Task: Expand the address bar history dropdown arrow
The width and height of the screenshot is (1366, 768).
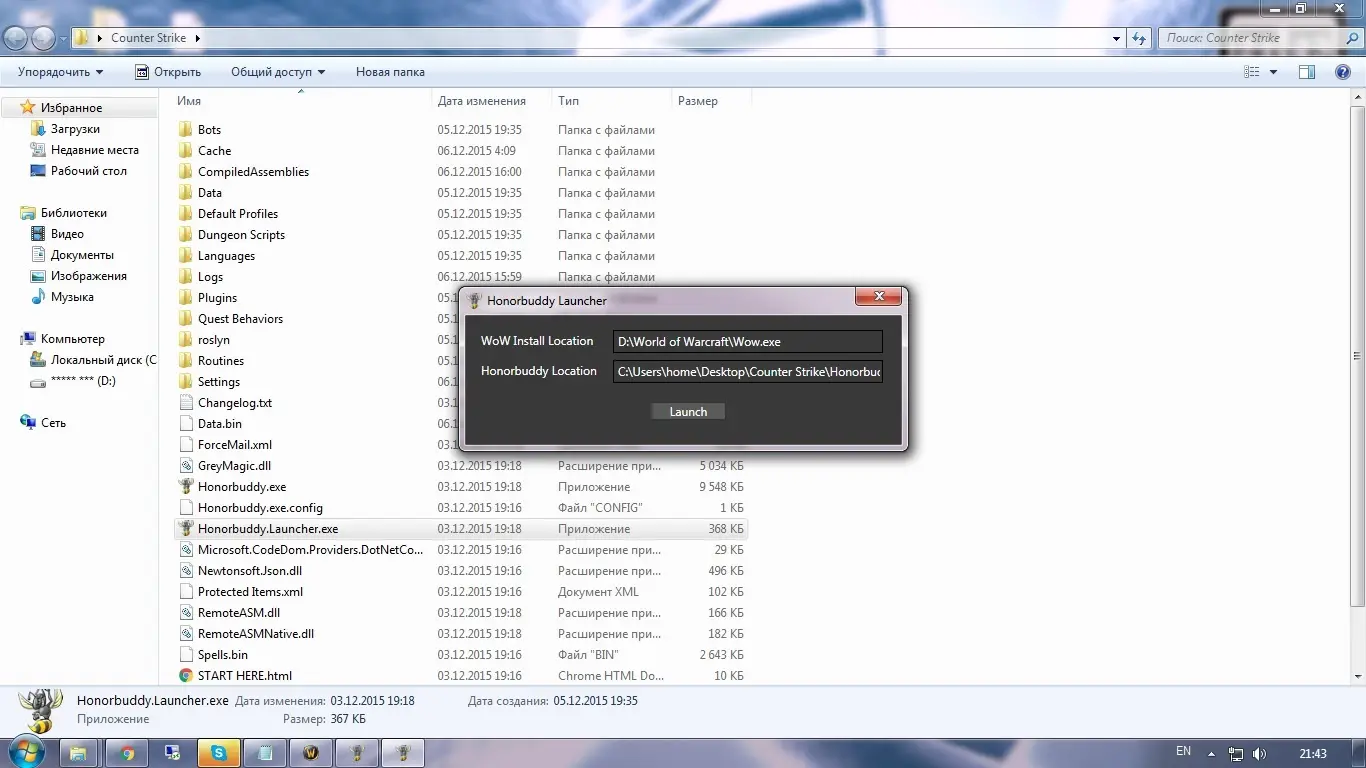Action: (1117, 38)
